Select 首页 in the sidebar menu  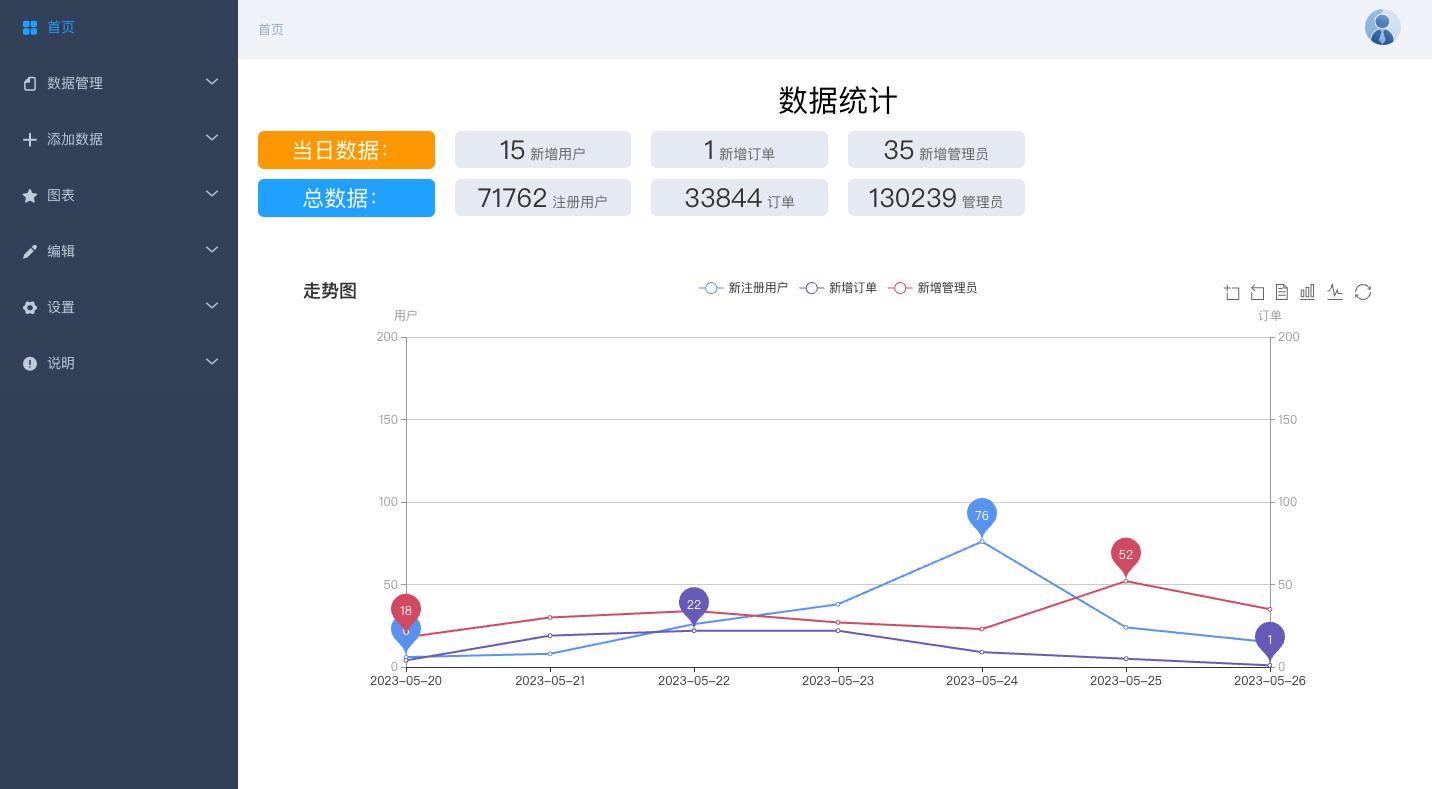coord(60,27)
